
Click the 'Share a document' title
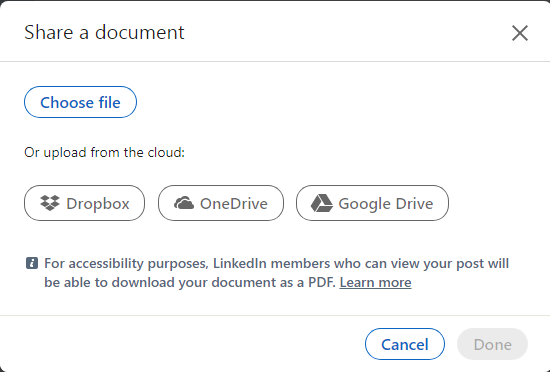click(104, 33)
